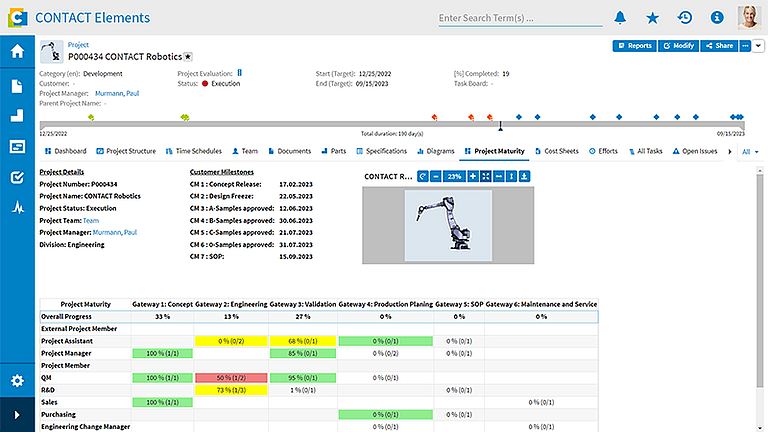768x432 pixels.
Task: Open history clock icon
Action: tap(685, 18)
